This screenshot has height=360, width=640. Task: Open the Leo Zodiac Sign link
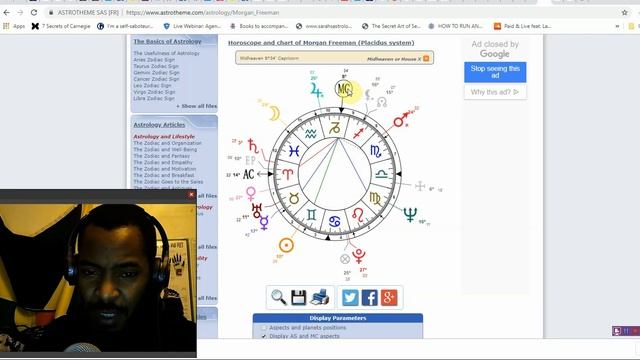pos(152,86)
